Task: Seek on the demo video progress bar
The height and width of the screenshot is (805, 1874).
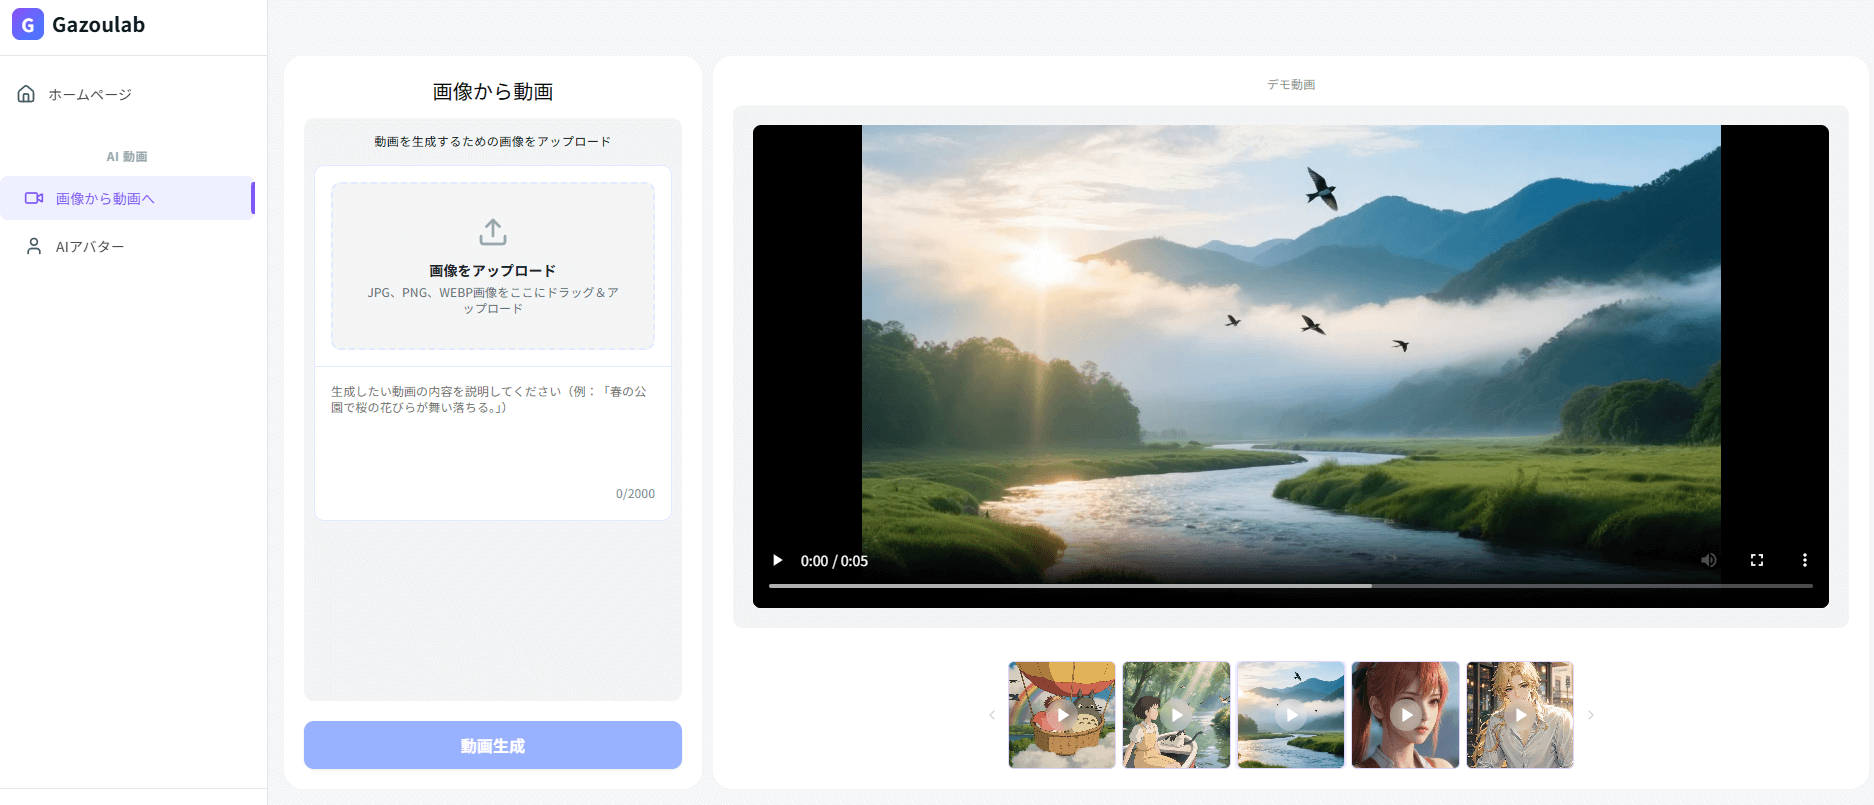Action: [1290, 585]
